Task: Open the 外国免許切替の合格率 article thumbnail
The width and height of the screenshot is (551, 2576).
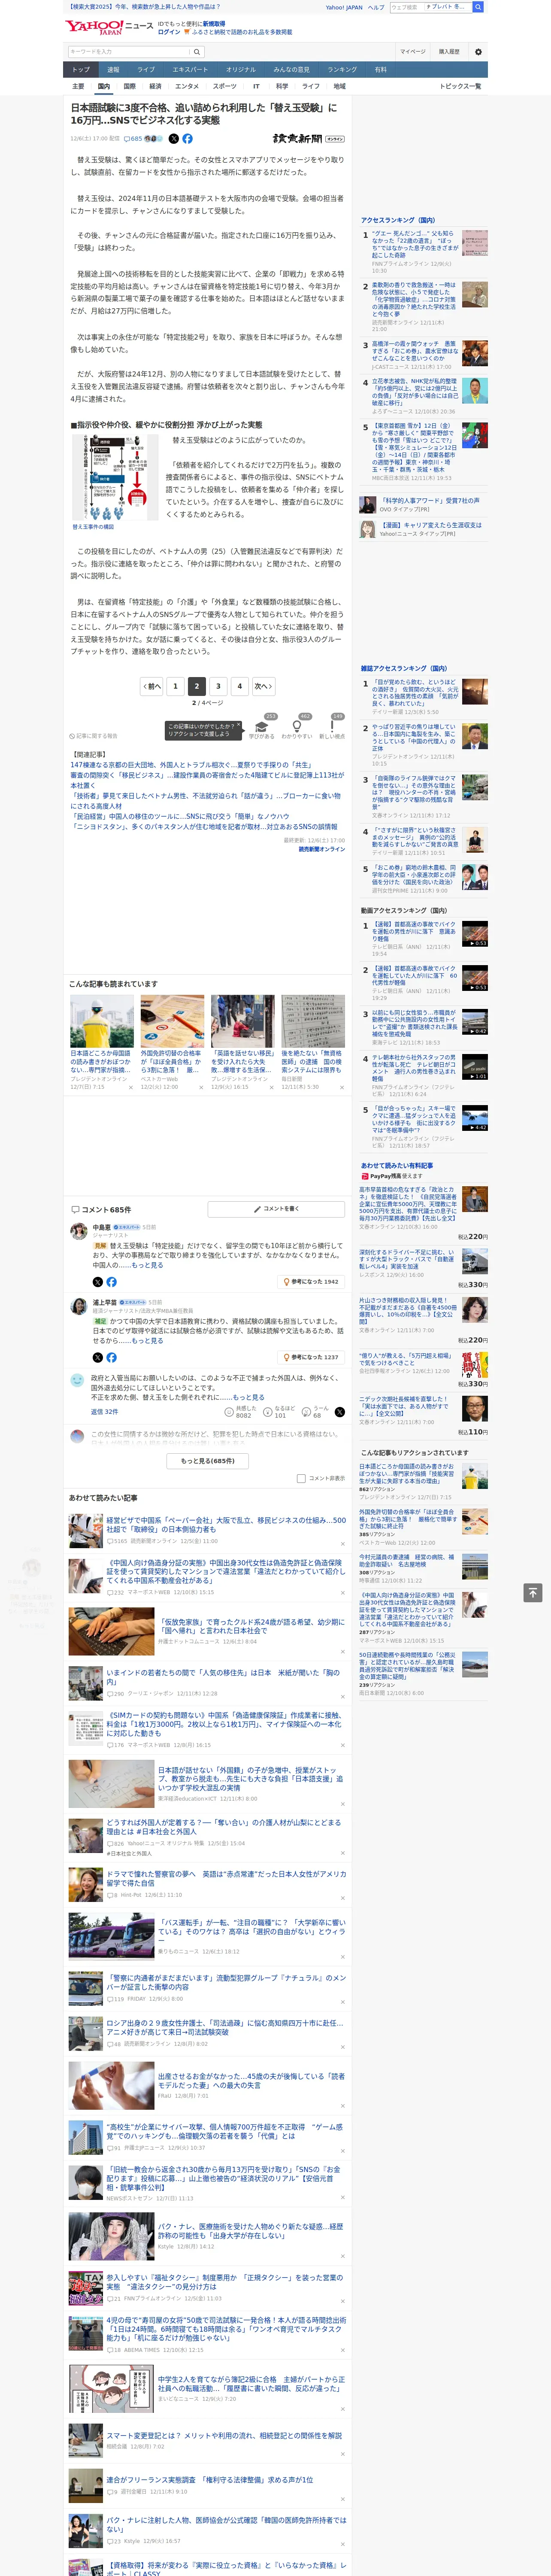Action: click(172, 1020)
